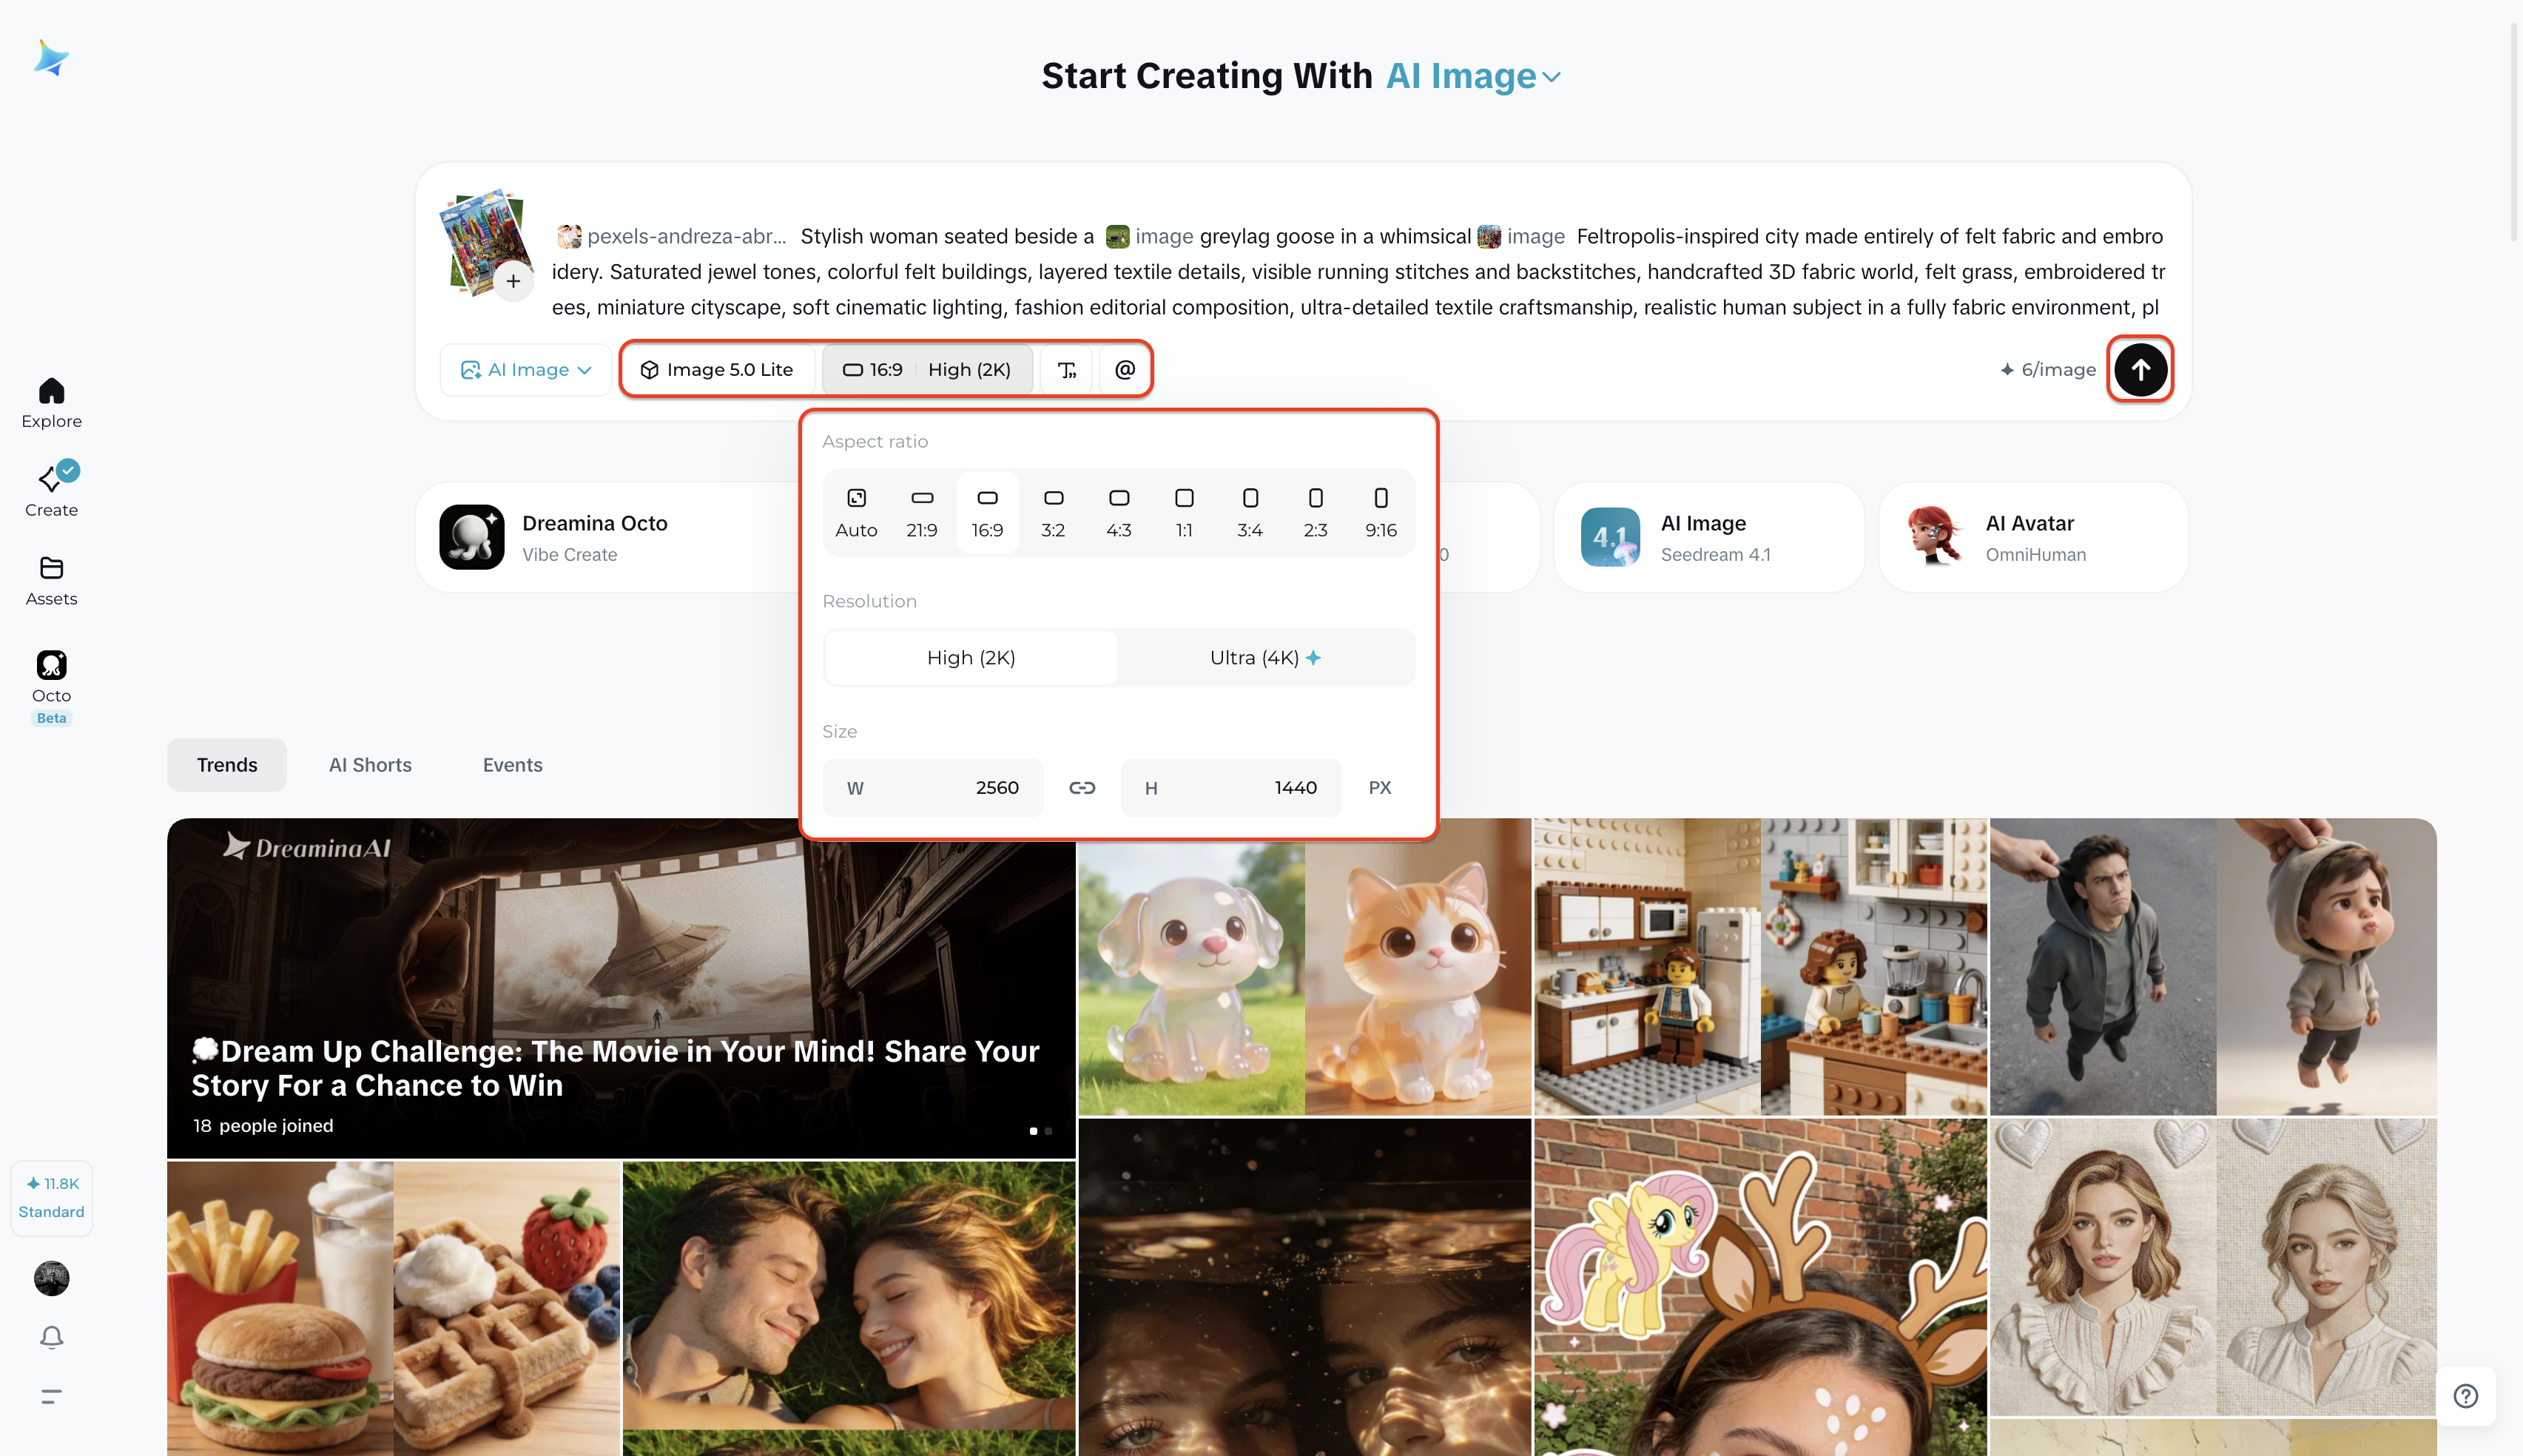Select the 4:3 aspect ratio

point(1119,512)
